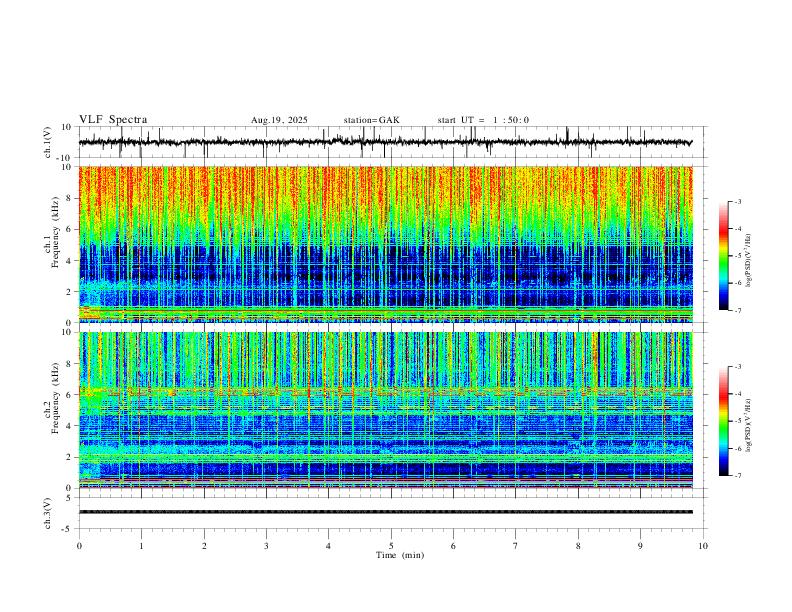Click the "Time (min)" axis title

tap(400, 555)
